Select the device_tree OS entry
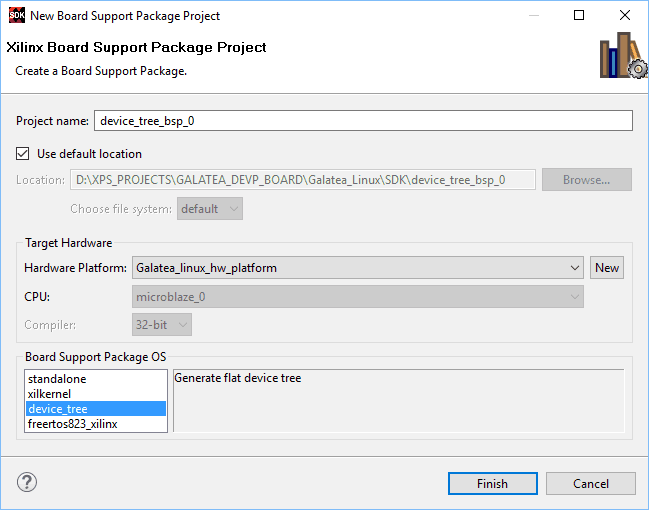This screenshot has height=510, width=649. 58,409
